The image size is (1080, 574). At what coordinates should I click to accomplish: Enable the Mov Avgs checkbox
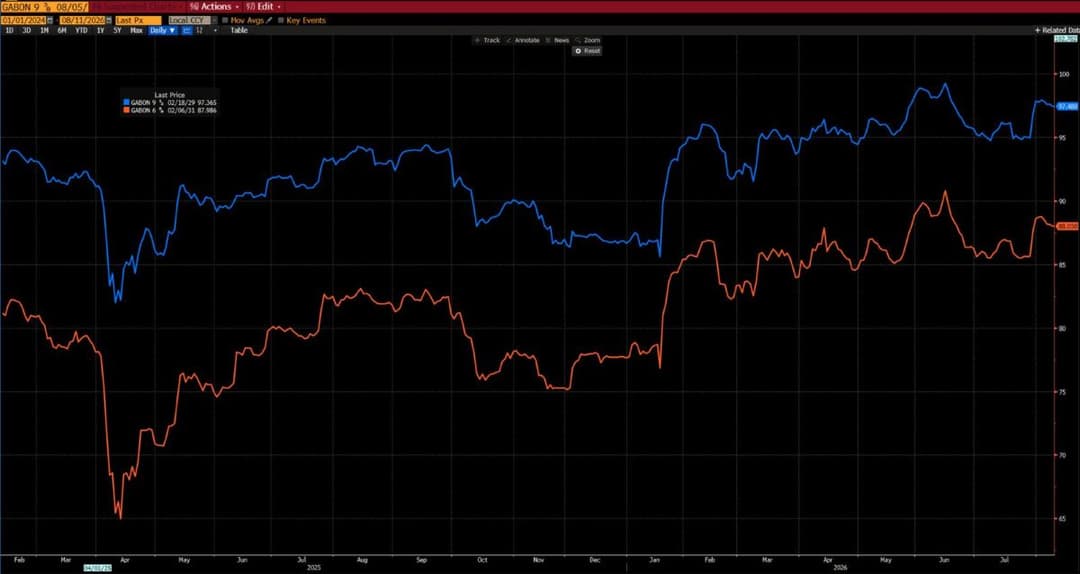225,21
